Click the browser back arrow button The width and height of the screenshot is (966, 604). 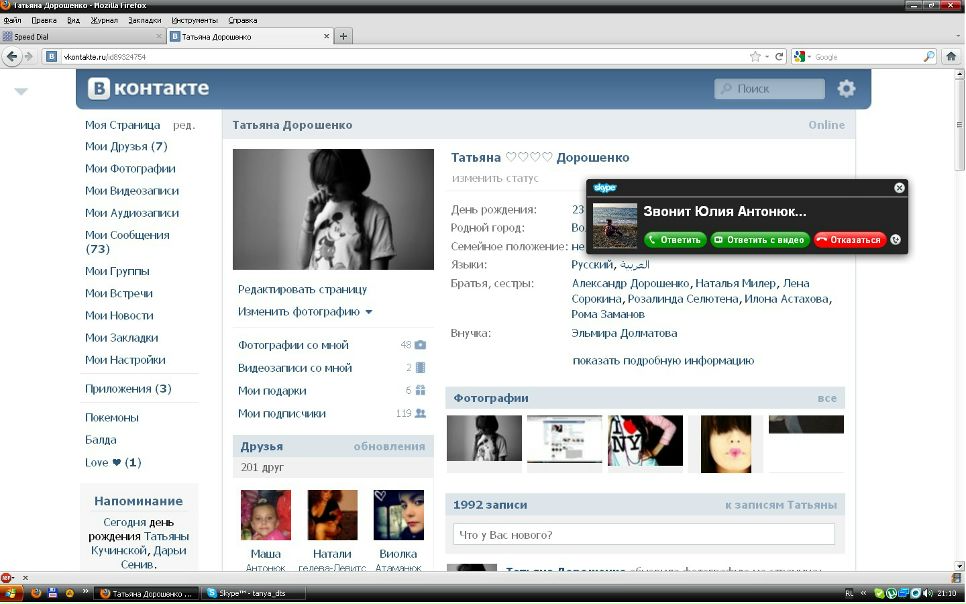[13, 57]
